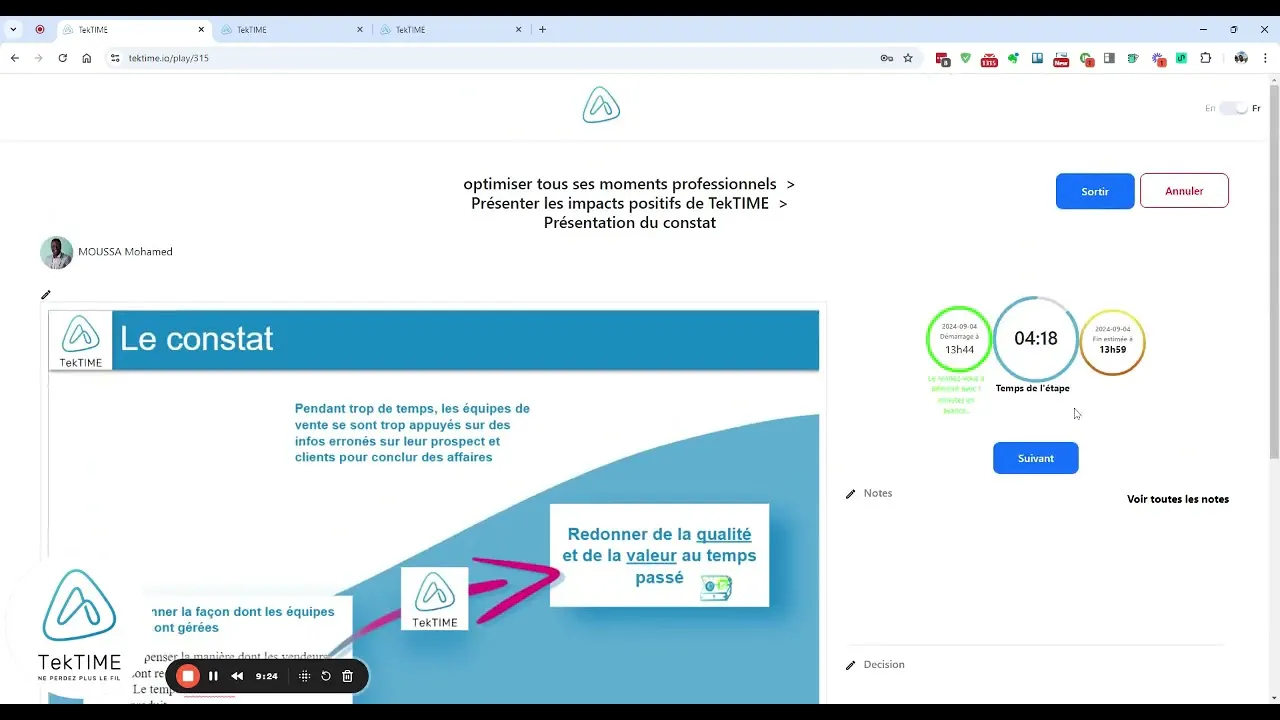Screen dimensions: 1280x720
Task: Stop the screen recording
Action: coord(187,676)
